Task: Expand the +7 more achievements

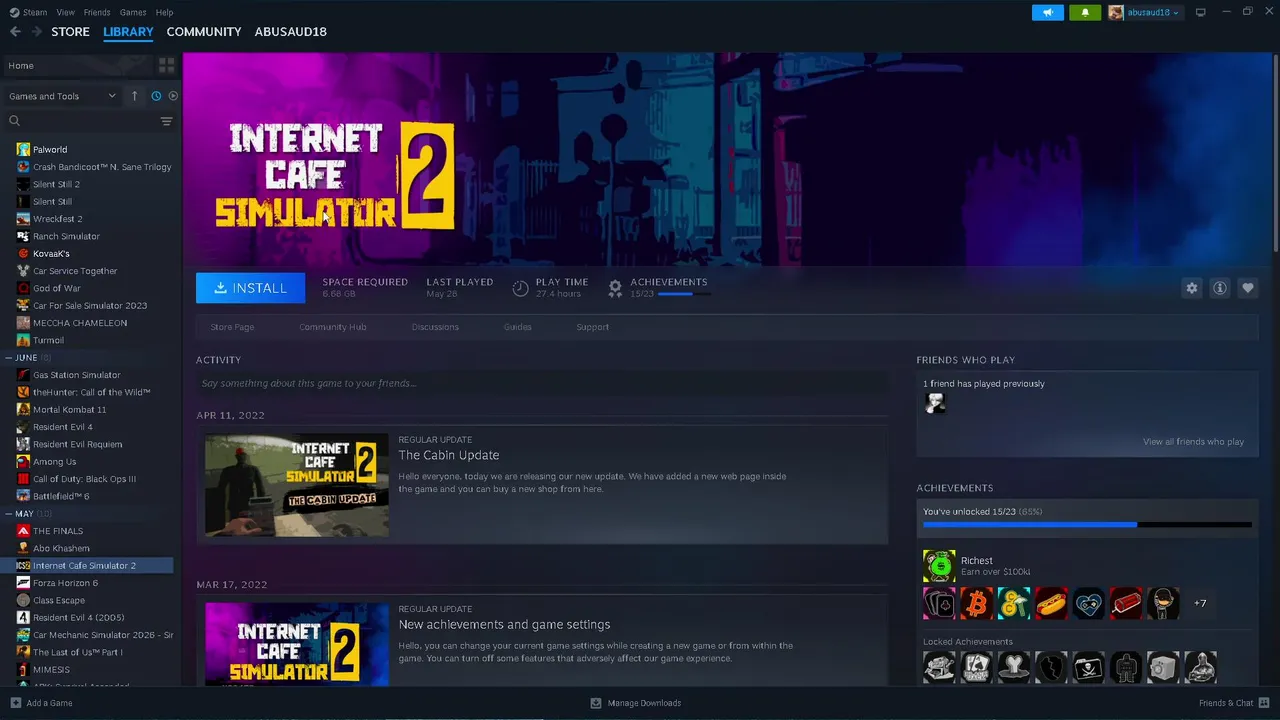Action: 1200,604
